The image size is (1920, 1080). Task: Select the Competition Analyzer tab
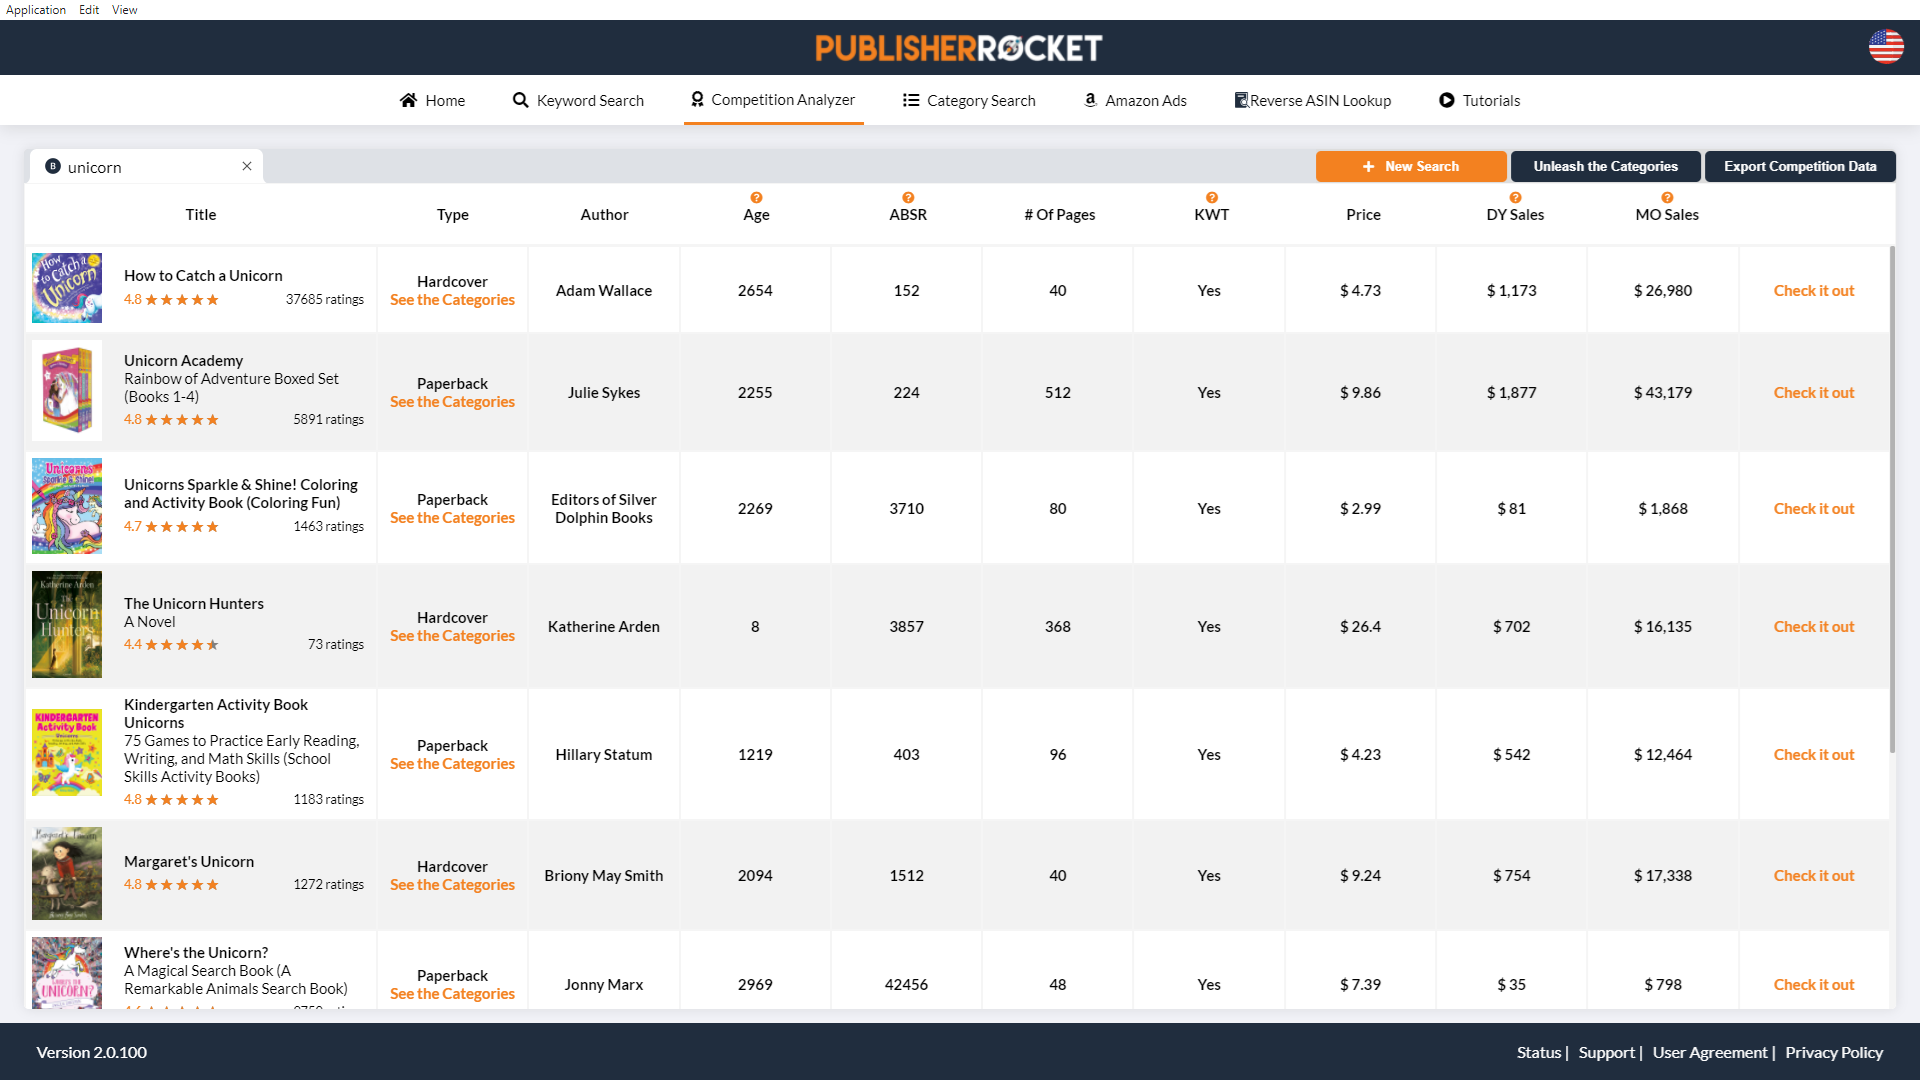pos(773,100)
